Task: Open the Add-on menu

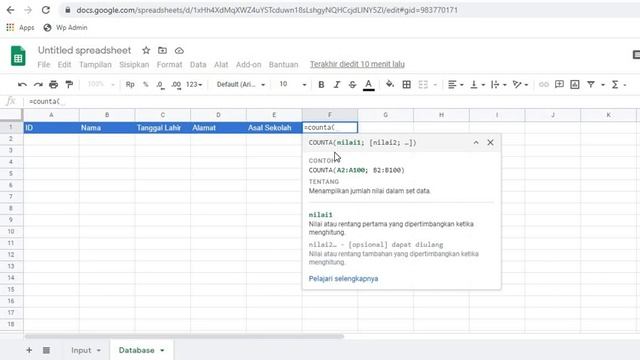Action: (x=248, y=64)
